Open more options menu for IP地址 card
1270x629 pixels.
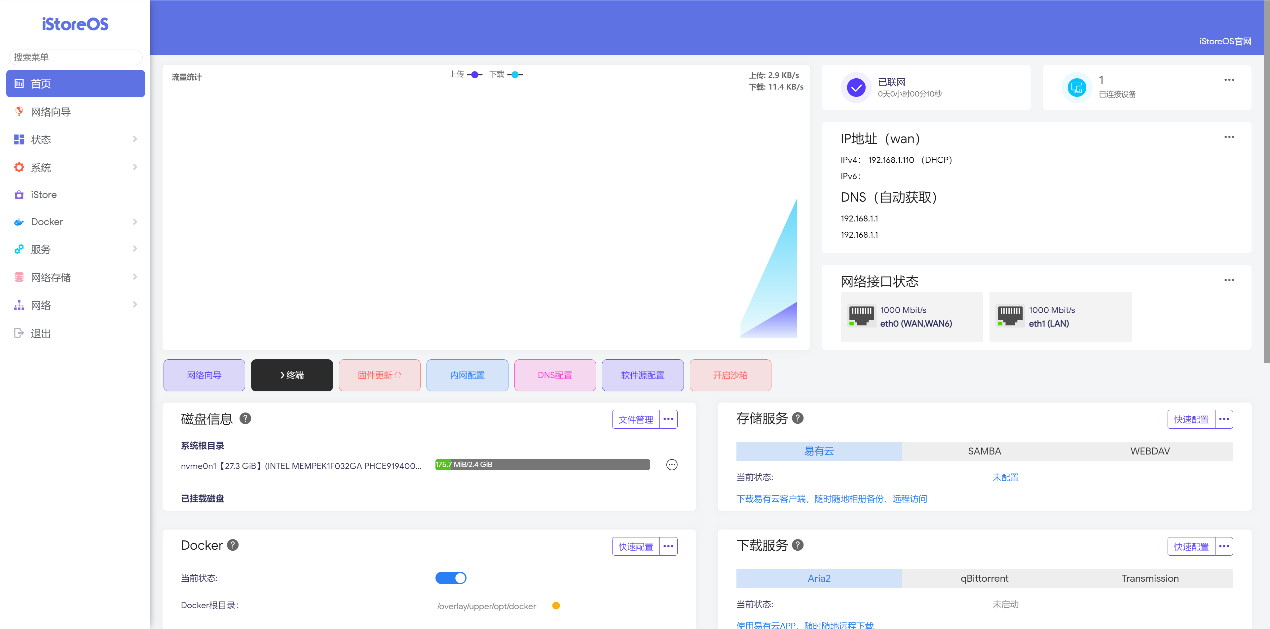pos(1229,137)
